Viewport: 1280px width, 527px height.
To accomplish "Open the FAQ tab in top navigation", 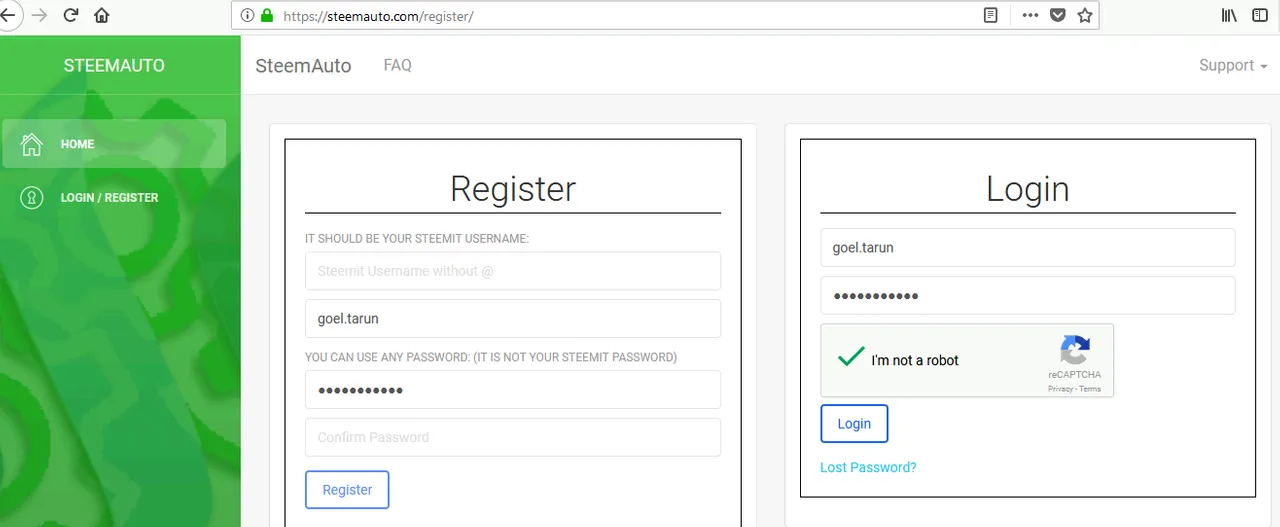I will [x=397, y=65].
